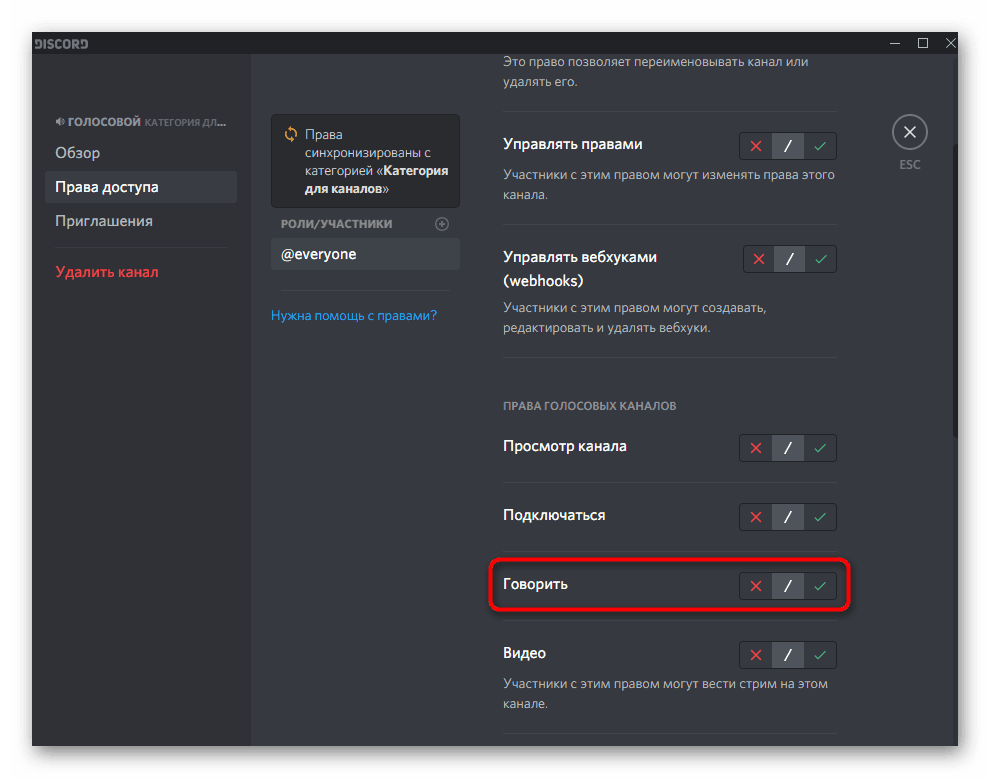Click the РОЛИ/УЧАСТНИКИ heading text
The image size is (990, 778).
pos(337,224)
